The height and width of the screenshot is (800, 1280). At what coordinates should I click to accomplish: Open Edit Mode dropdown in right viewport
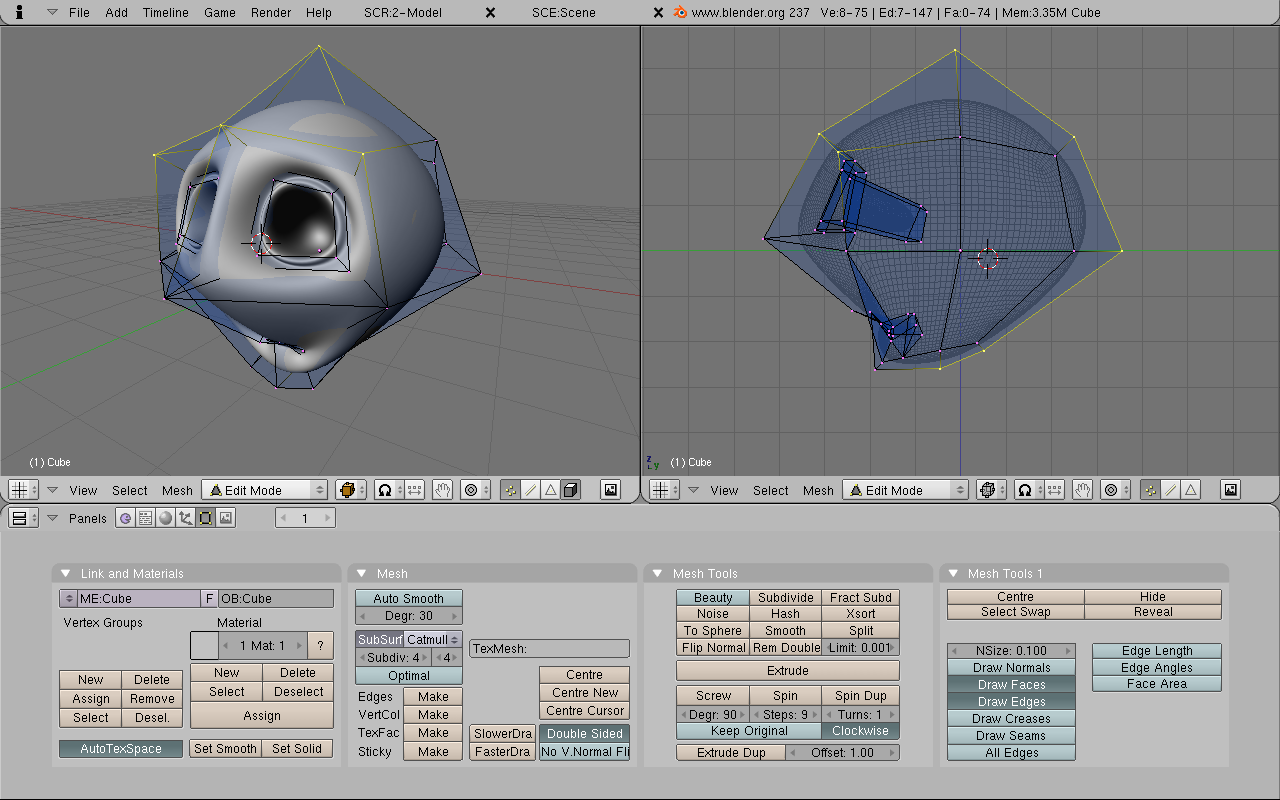906,490
